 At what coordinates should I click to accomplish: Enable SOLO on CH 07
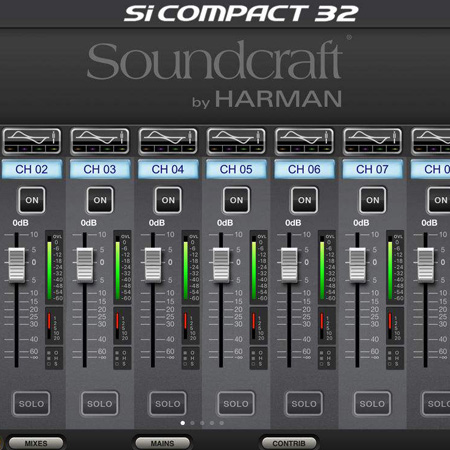[372, 404]
